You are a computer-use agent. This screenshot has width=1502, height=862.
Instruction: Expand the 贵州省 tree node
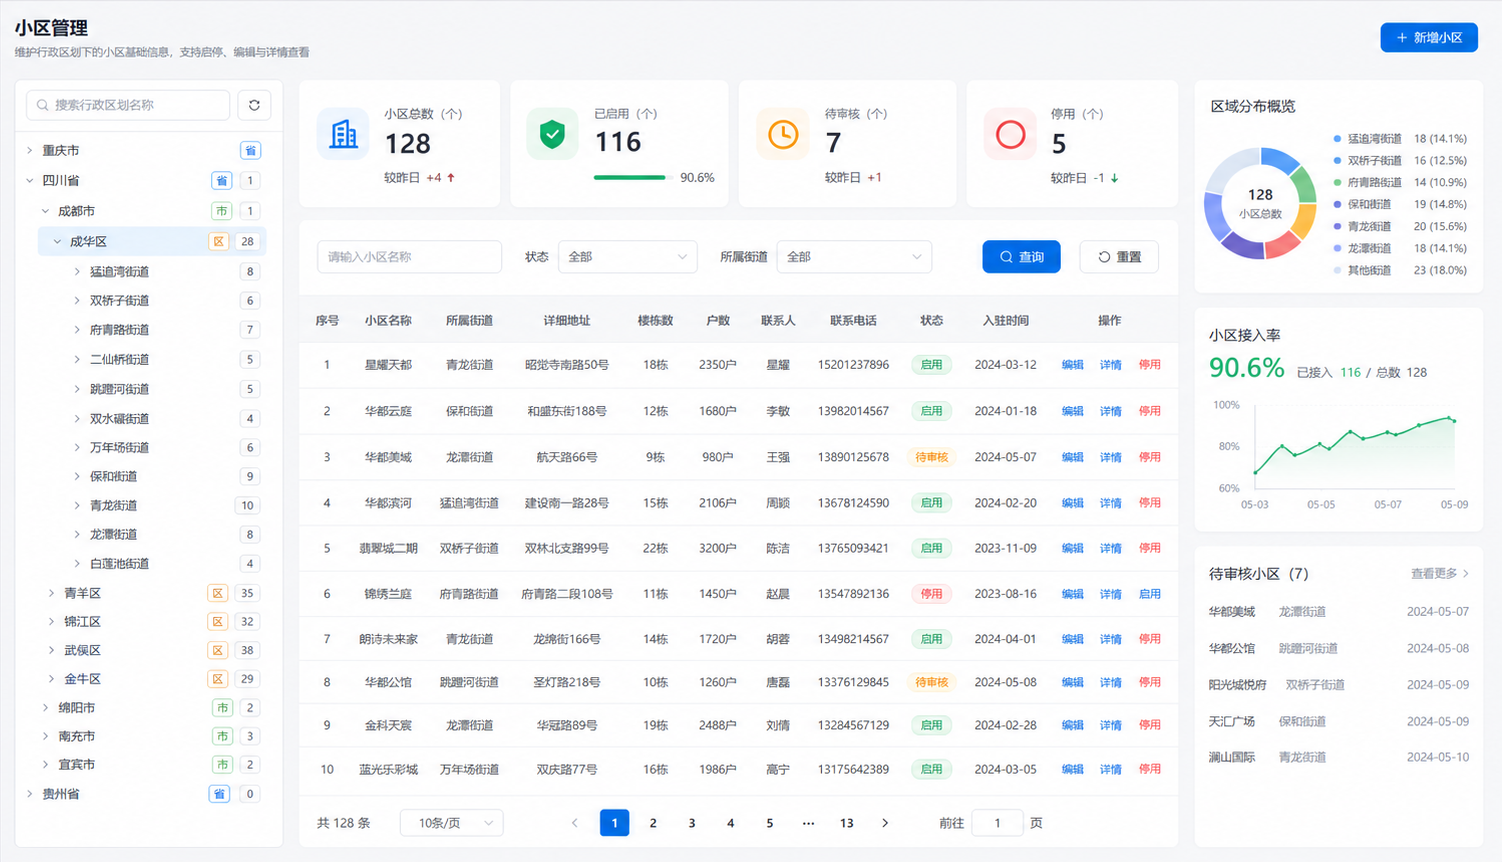30,794
